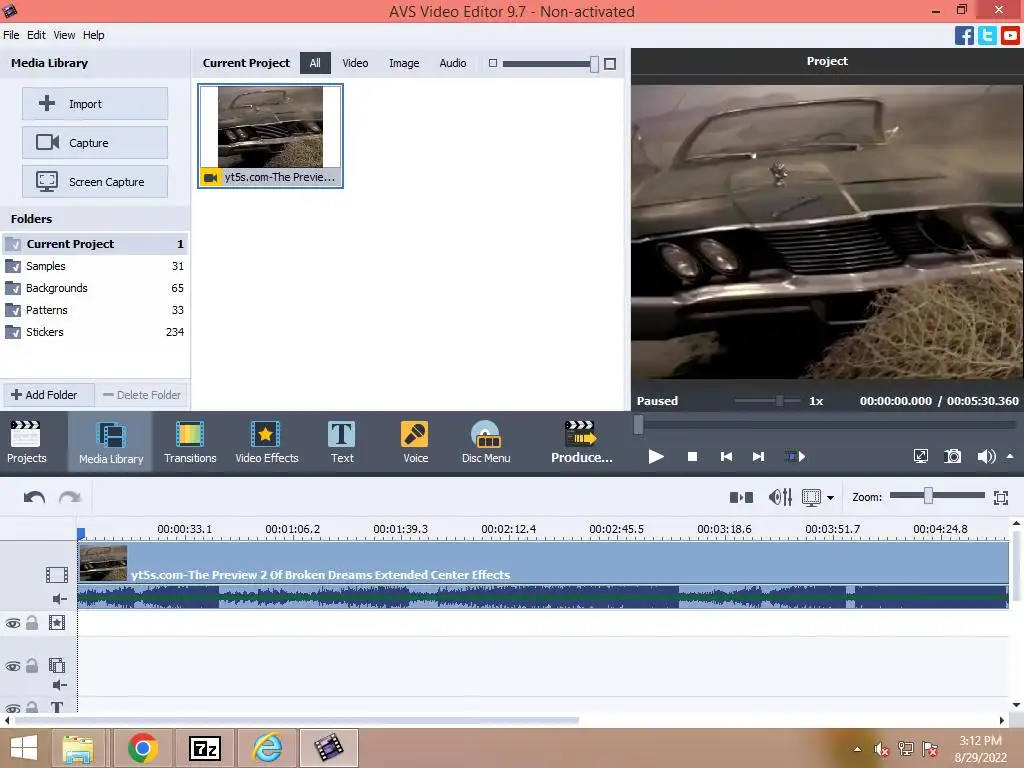
Task: Click the video effects track star icon
Action: (57, 623)
